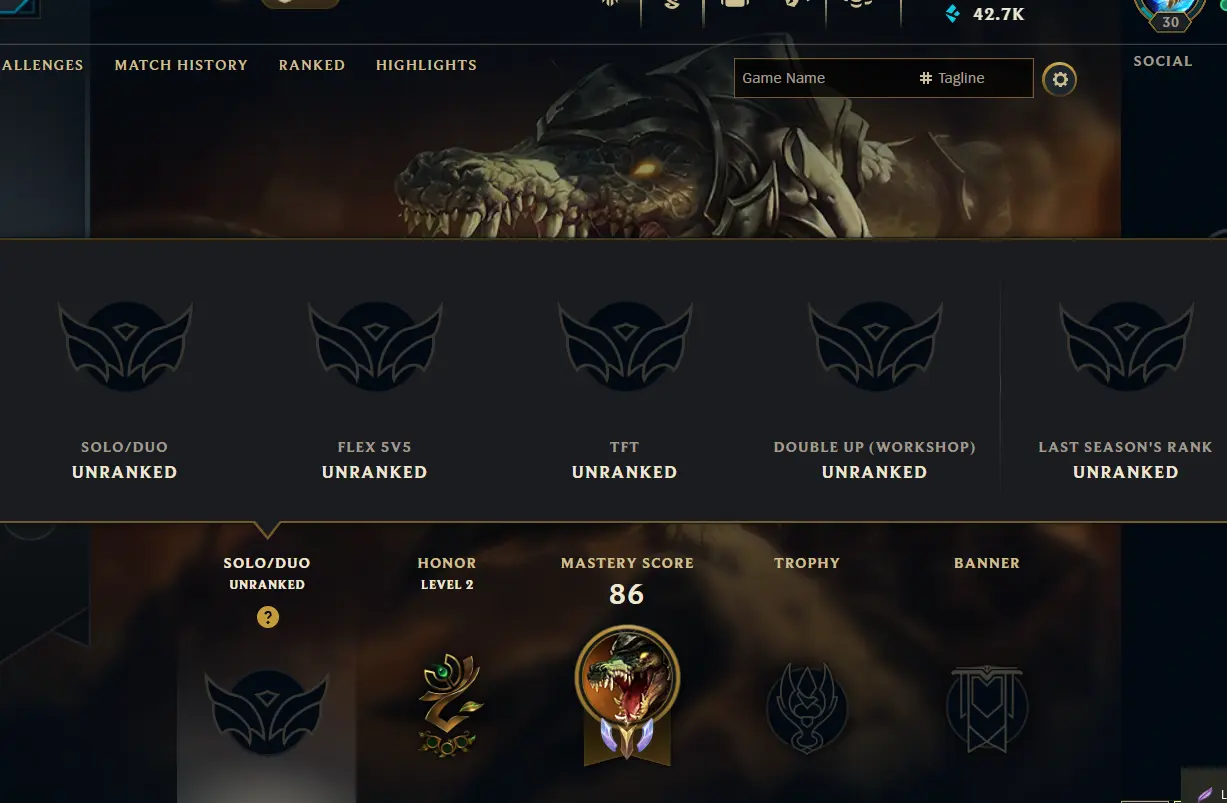Open profile settings gear icon
Image resolution: width=1227 pixels, height=803 pixels.
[x=1059, y=79]
